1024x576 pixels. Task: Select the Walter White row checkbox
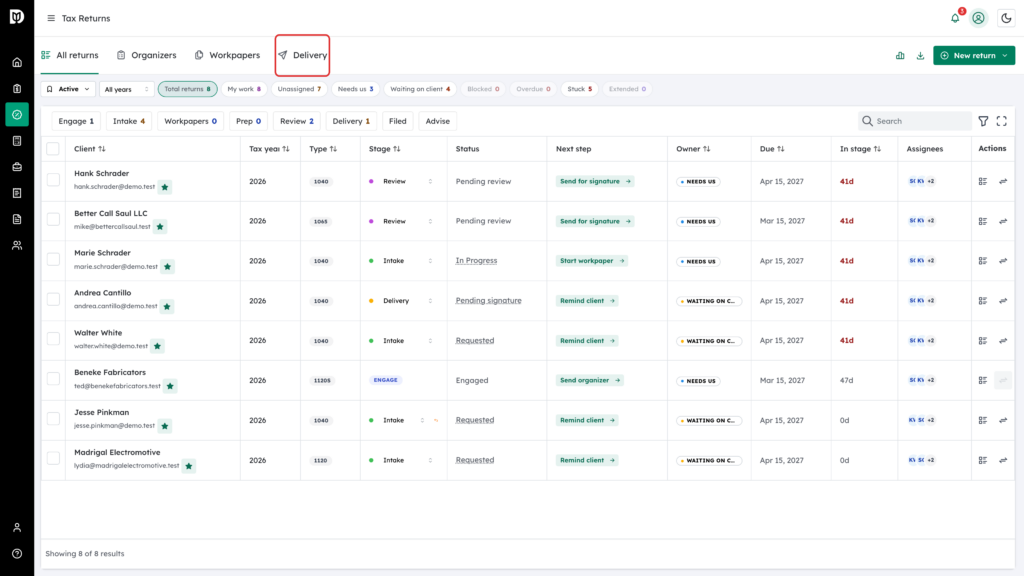54,339
